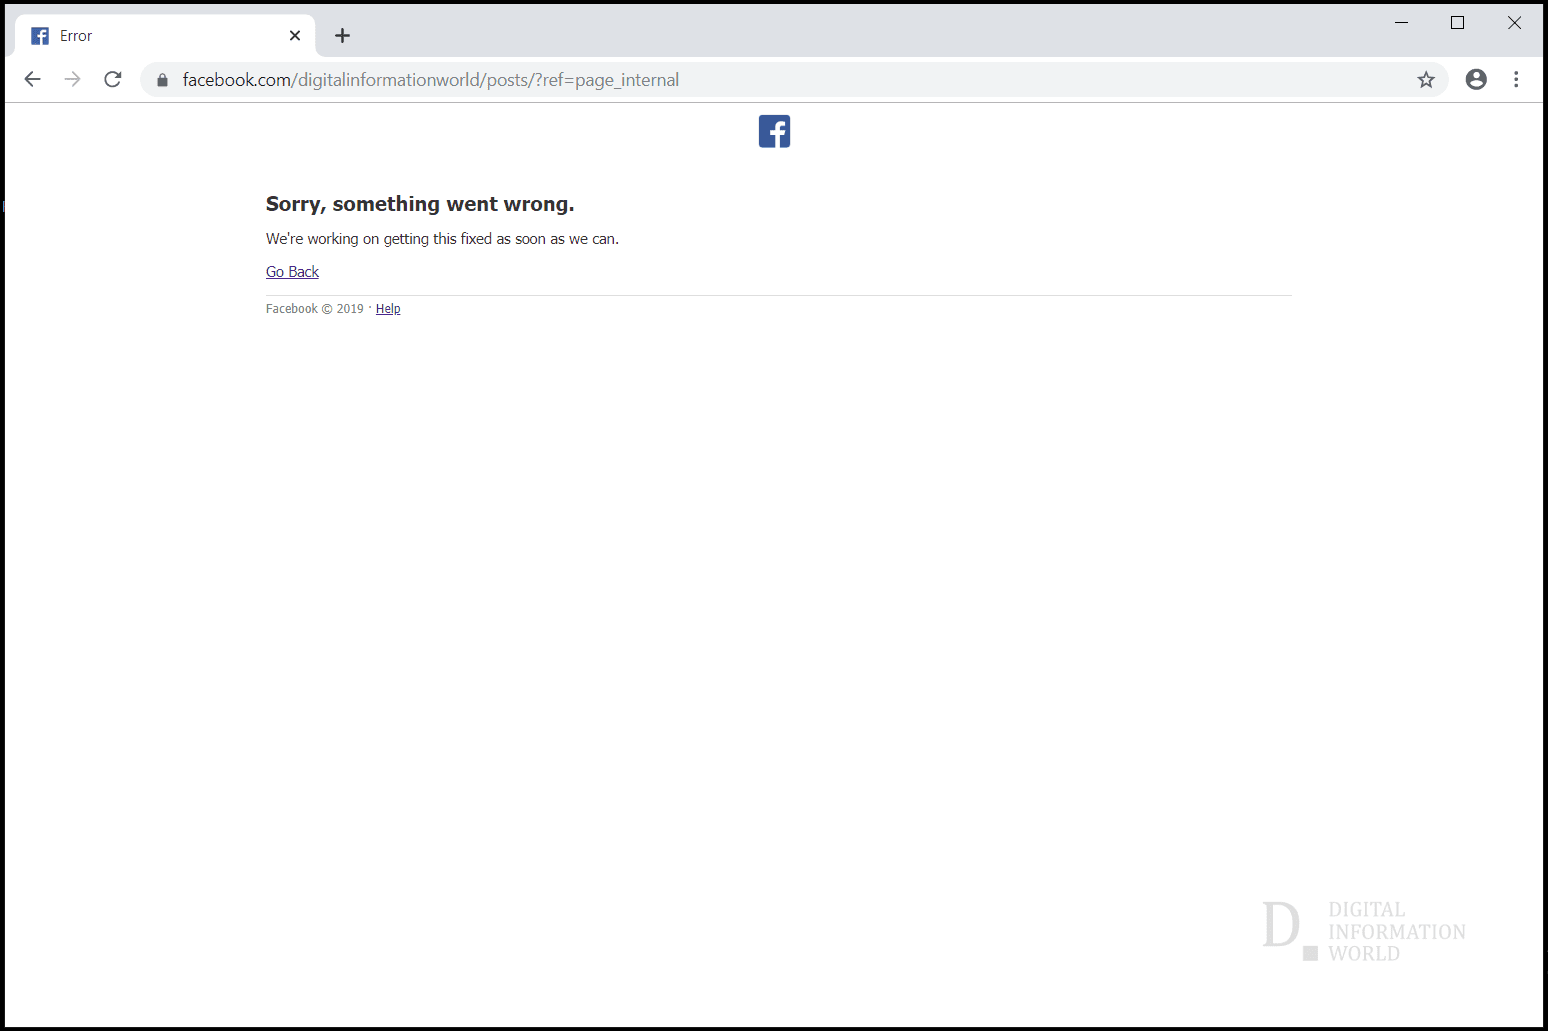Click the browser Forward arrow
1548x1031 pixels.
pyautogui.click(x=72, y=79)
